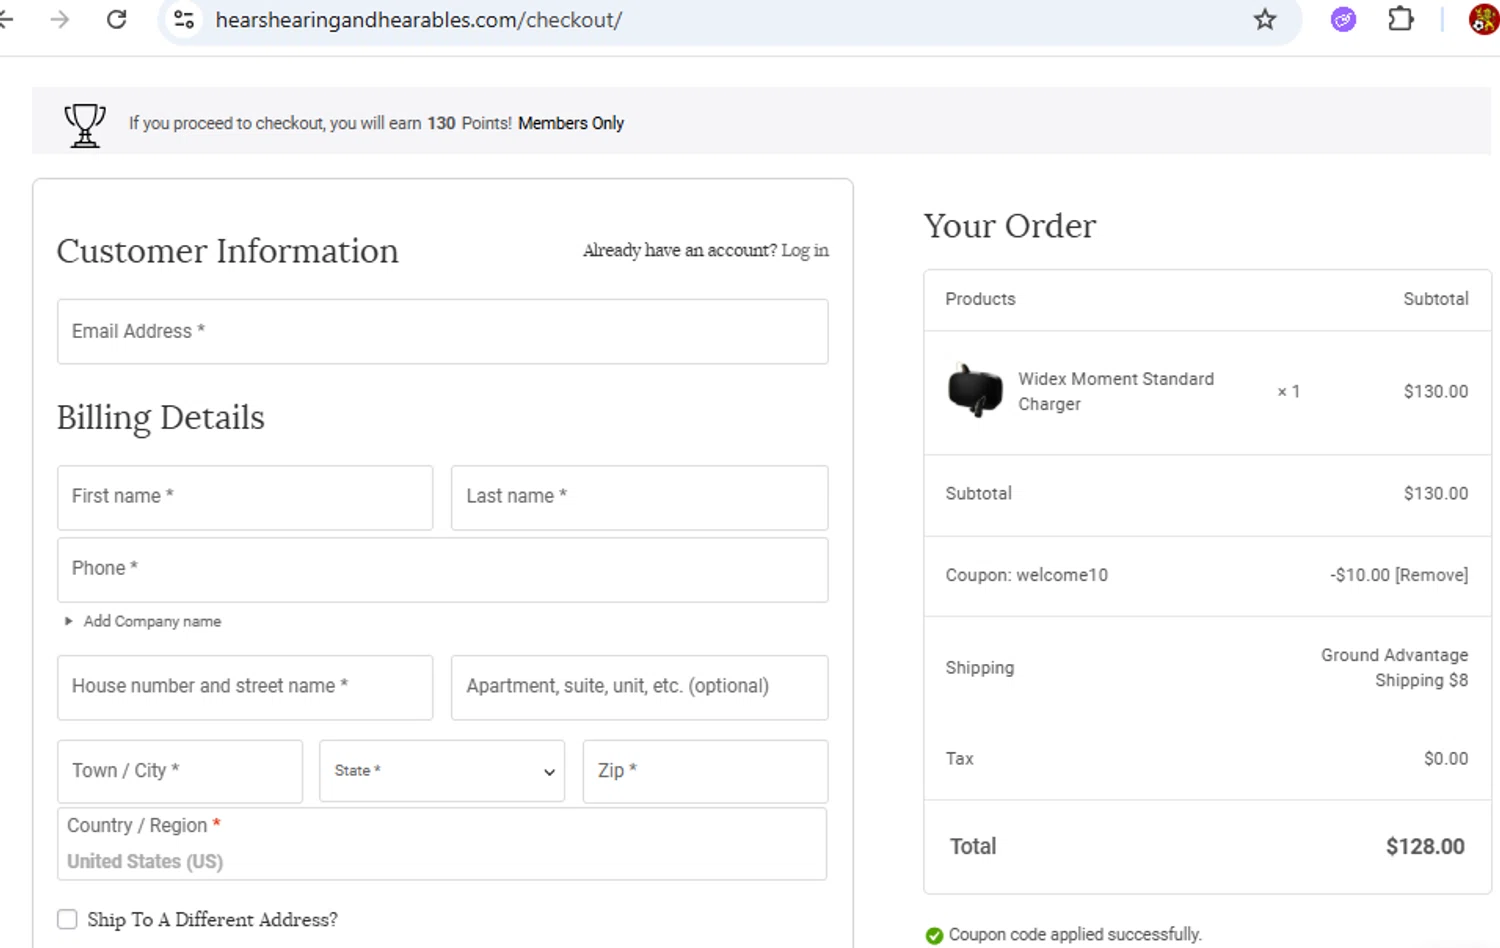Image resolution: width=1500 pixels, height=948 pixels.
Task: Bookmark this page with the star icon
Action: pos(1265,19)
